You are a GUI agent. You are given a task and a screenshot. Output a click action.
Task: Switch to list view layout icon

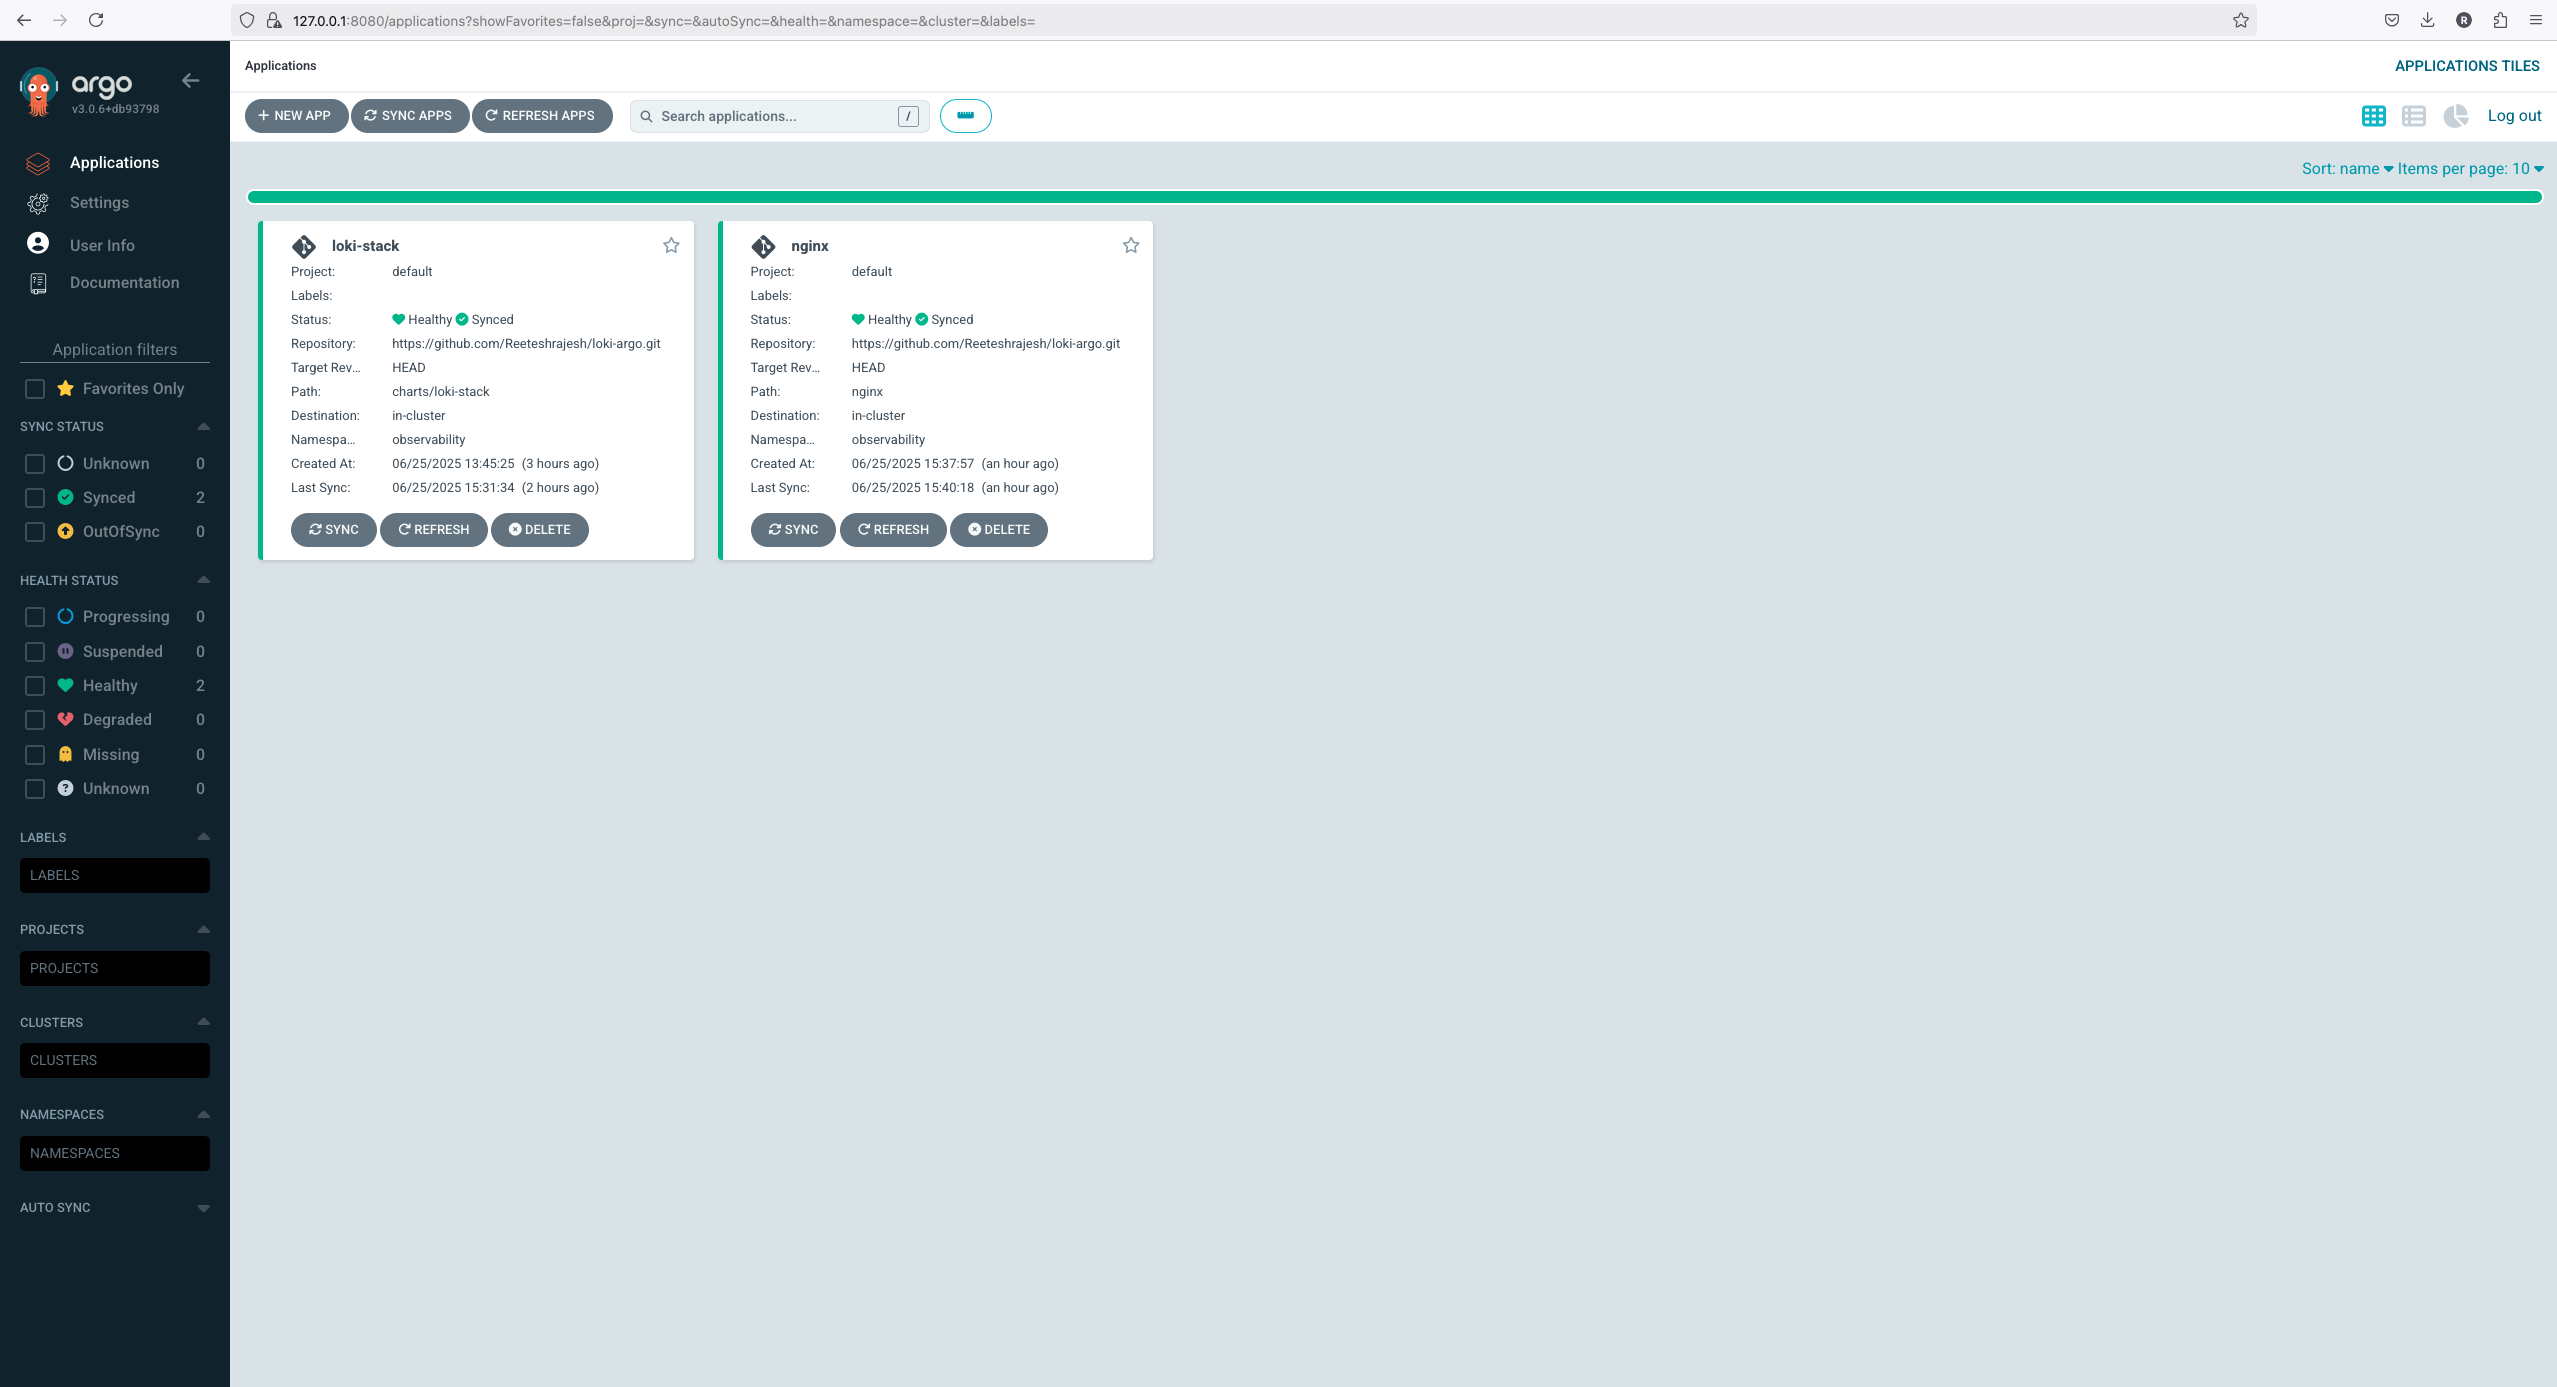click(x=2413, y=116)
